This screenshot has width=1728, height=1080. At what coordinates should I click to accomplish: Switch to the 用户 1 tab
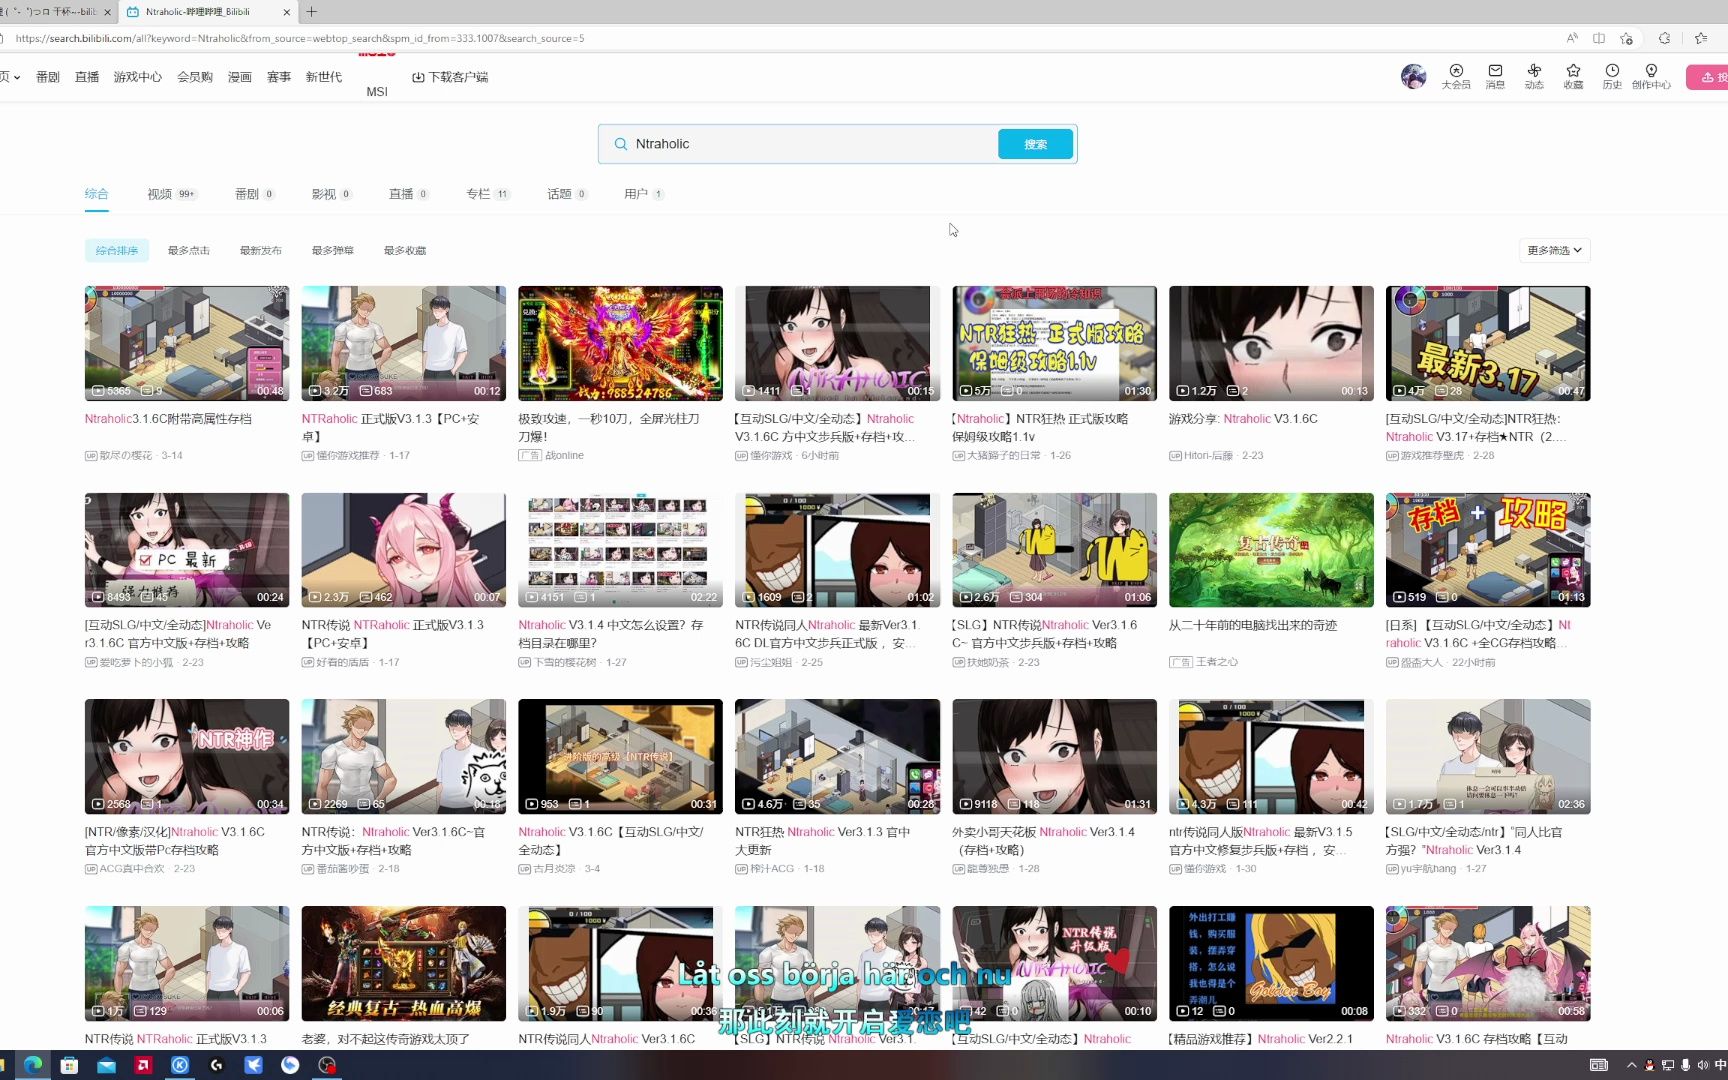click(644, 194)
